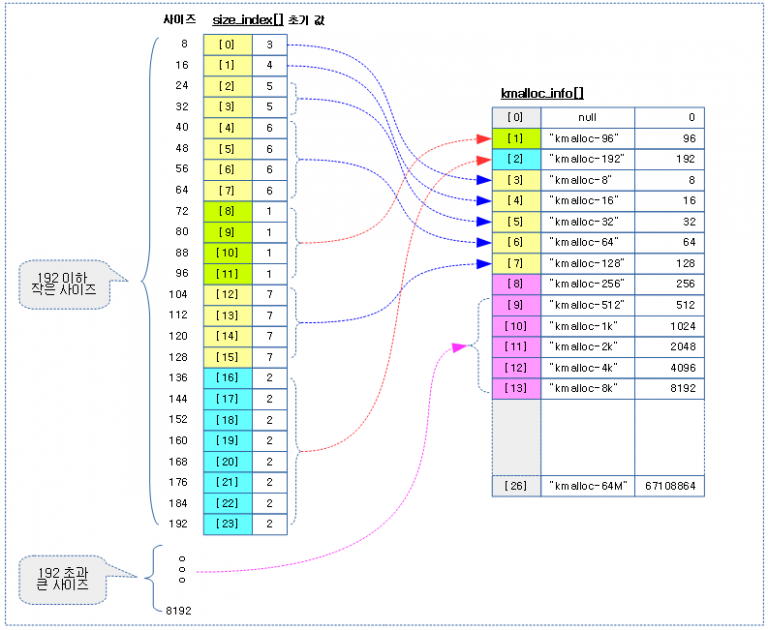Click the "kmalloc-192" name cell
The image size is (768, 630).
pos(588,159)
